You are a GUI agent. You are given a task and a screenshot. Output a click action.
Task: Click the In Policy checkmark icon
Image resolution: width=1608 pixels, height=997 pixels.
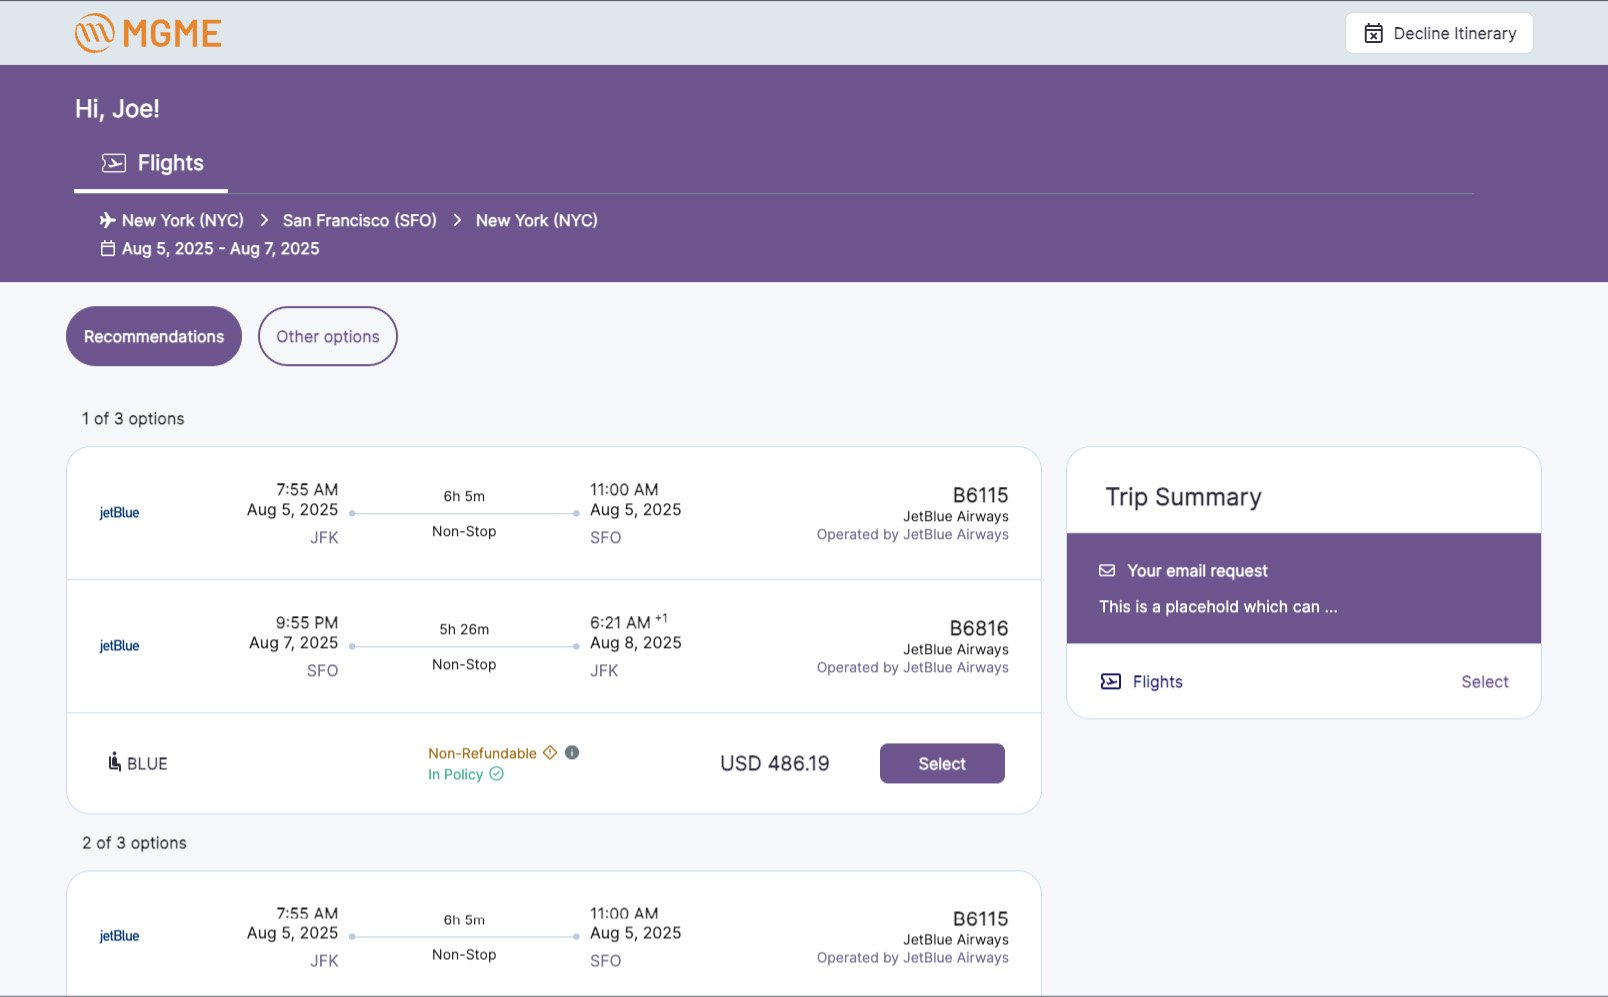(496, 774)
